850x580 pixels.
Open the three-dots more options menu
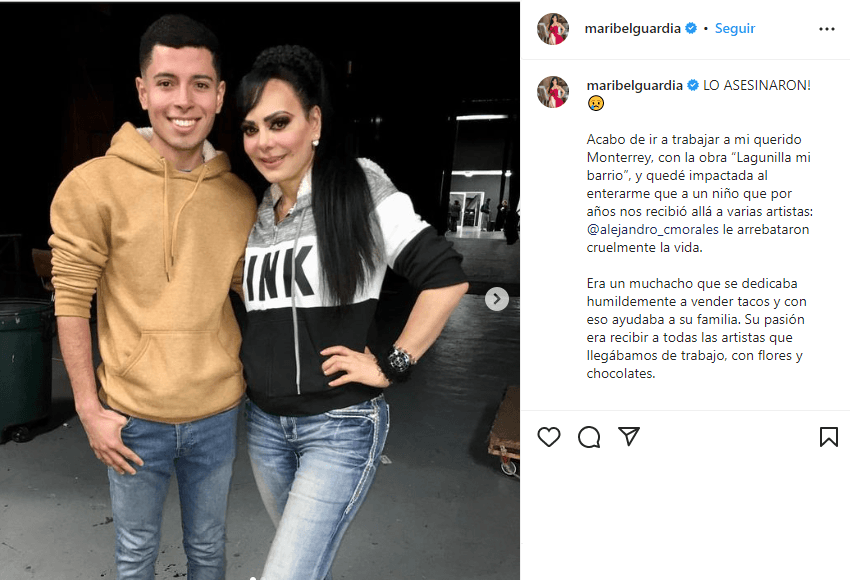coord(827,29)
